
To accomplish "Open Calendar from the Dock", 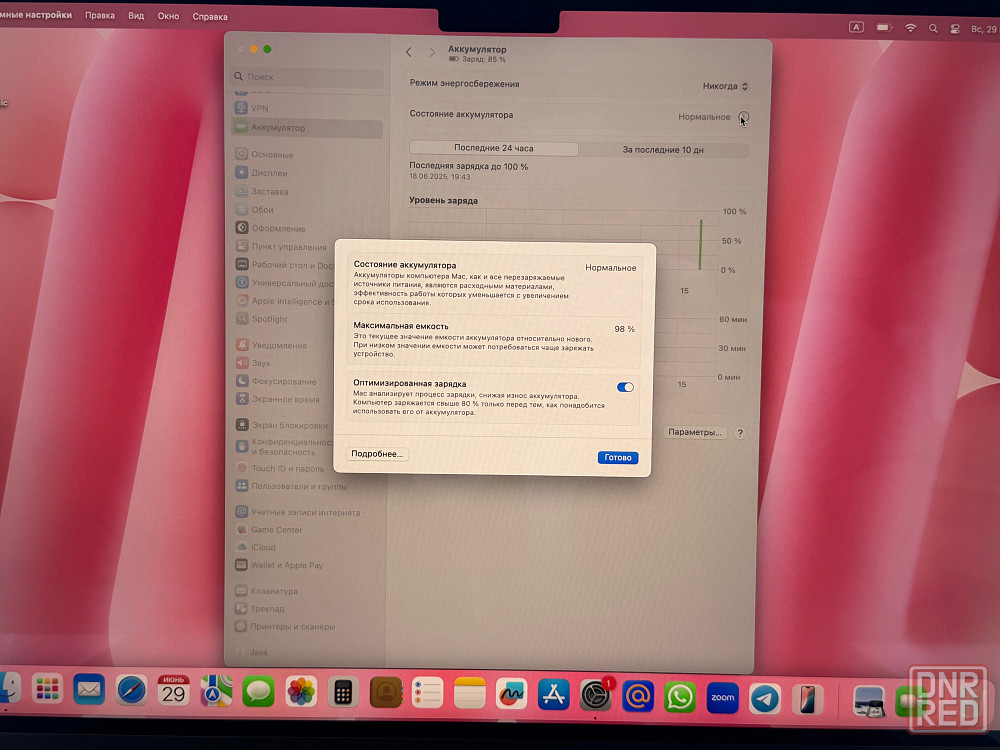I will point(173,691).
